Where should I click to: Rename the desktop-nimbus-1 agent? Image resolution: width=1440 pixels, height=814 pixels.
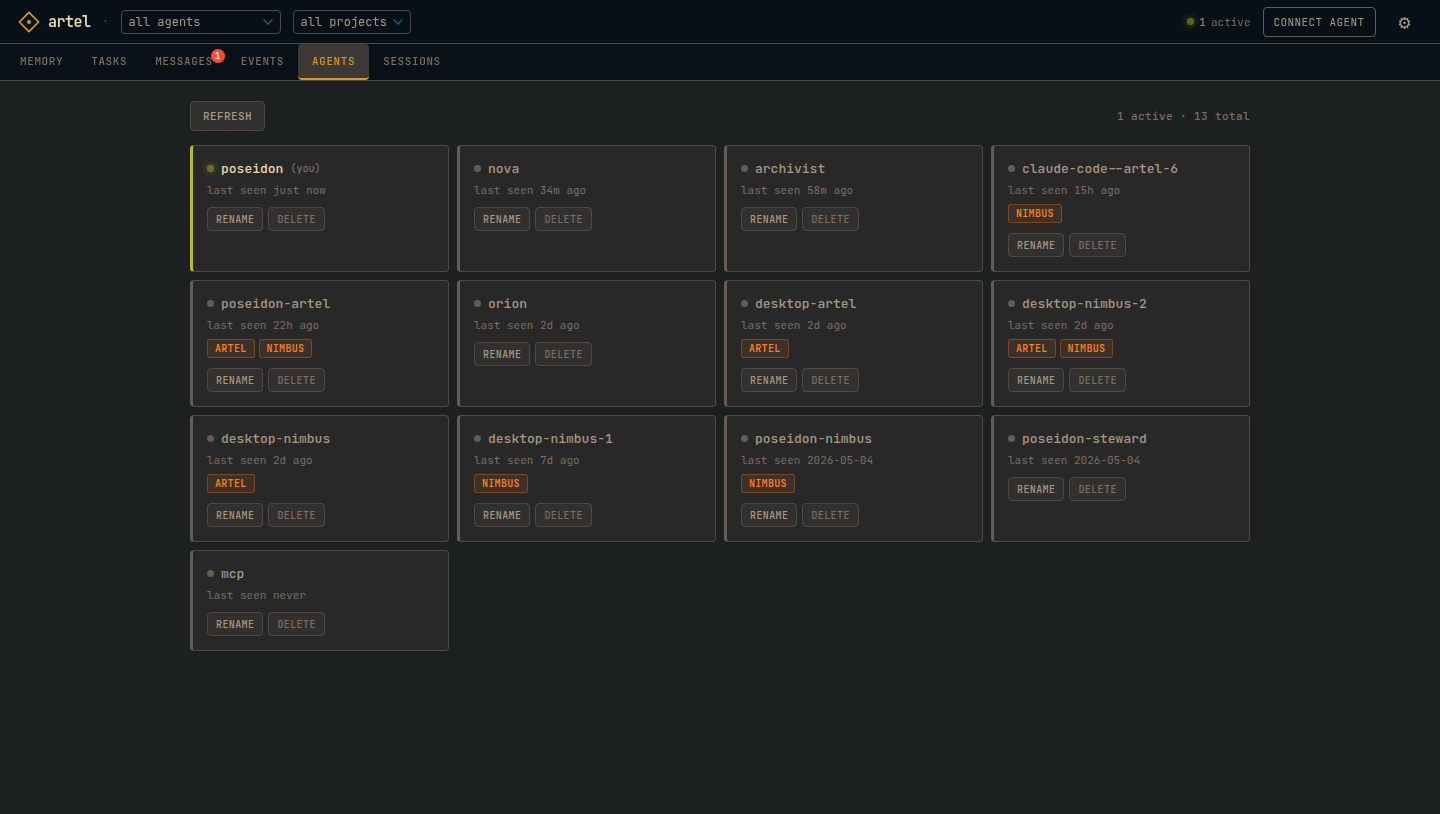point(502,515)
